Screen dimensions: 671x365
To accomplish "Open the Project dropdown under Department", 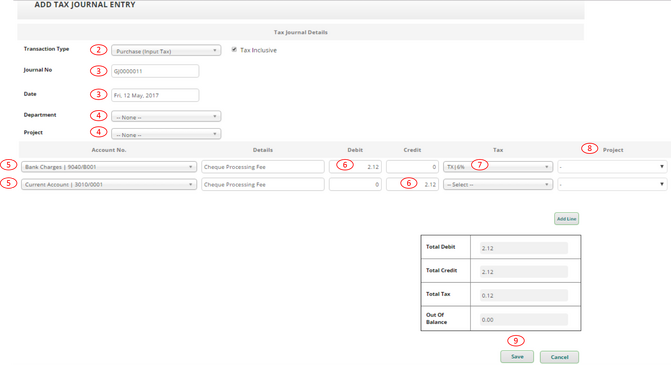I will point(166,134).
